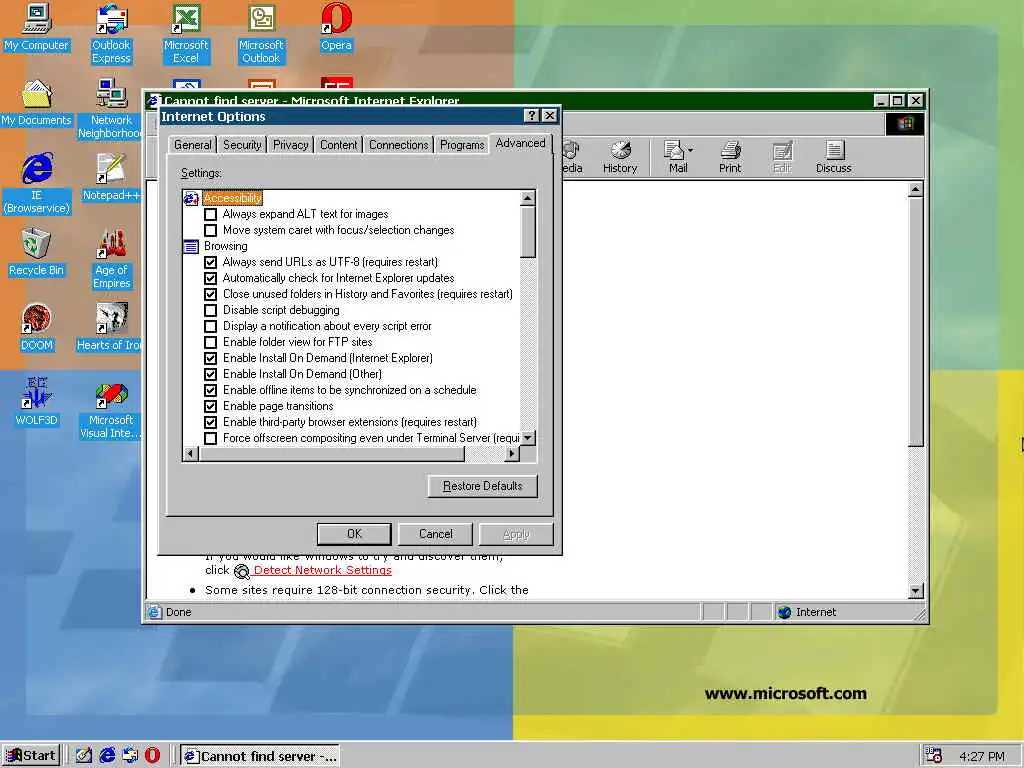1024x768 pixels.
Task: Select the Browsing category in settings list
Action: 225,246
